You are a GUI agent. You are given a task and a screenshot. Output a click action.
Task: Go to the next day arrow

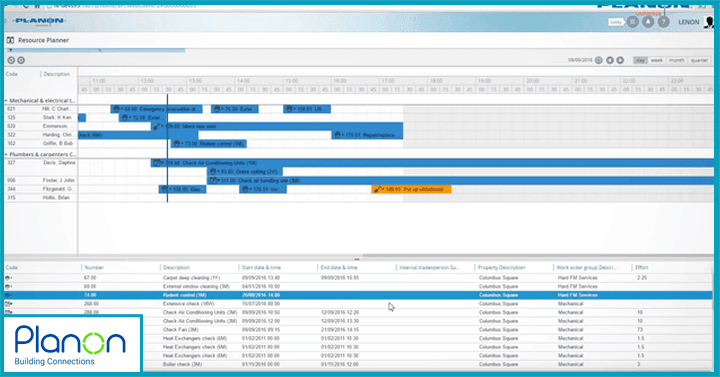tap(620, 60)
